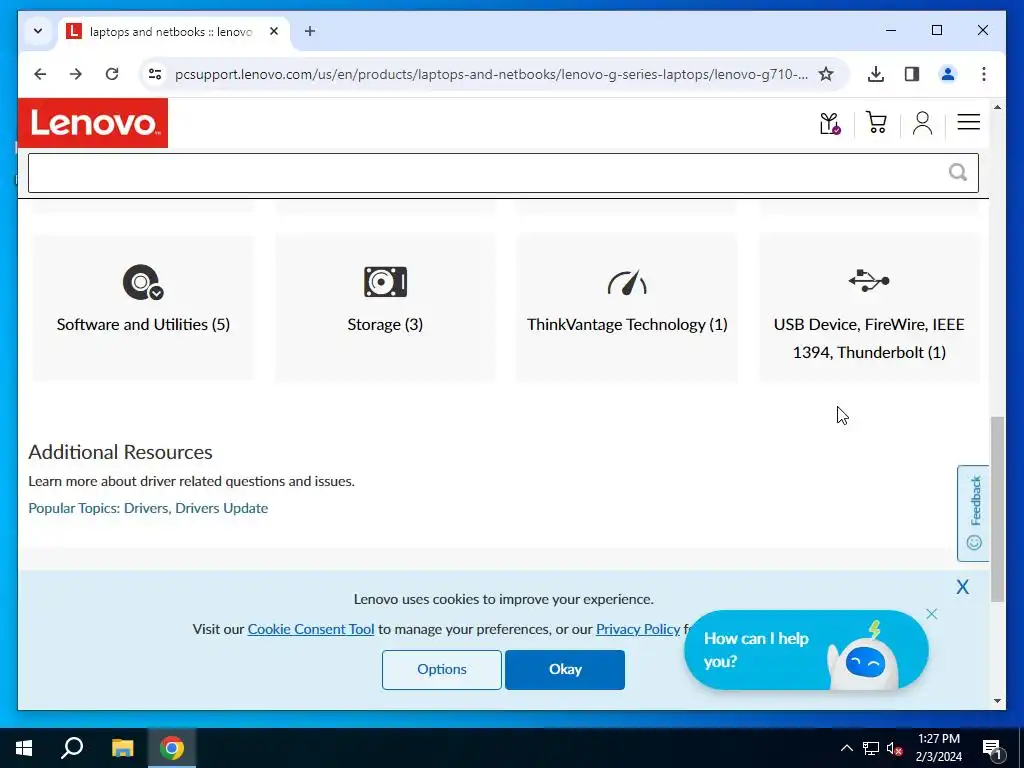Open the How can I help chatbot
The height and width of the screenshot is (768, 1024).
point(806,650)
